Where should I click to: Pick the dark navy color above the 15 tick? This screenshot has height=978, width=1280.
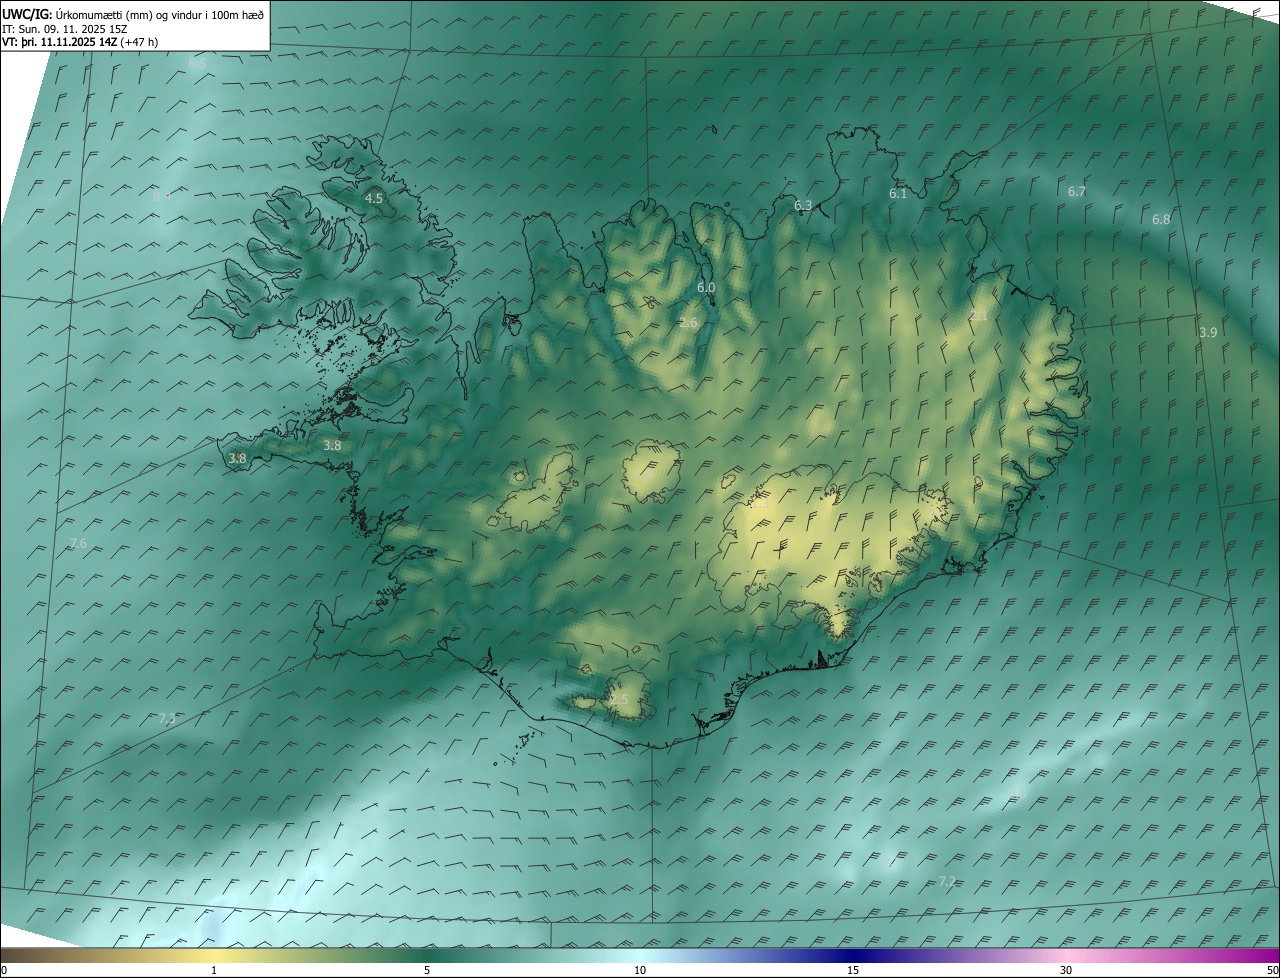(853, 956)
